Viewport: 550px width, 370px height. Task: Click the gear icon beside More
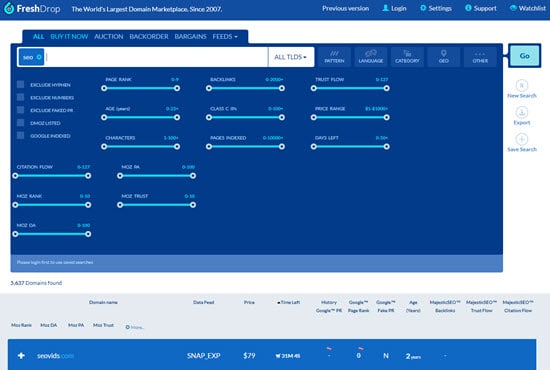[x=127, y=327]
